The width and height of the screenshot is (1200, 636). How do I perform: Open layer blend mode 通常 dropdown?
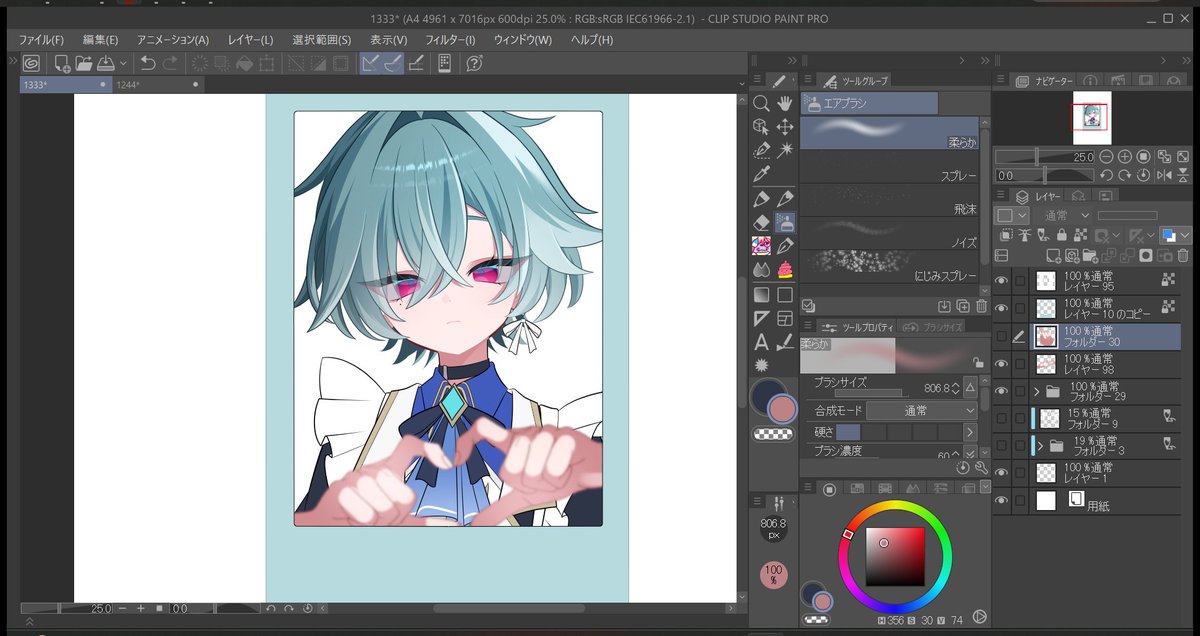pos(1065,215)
